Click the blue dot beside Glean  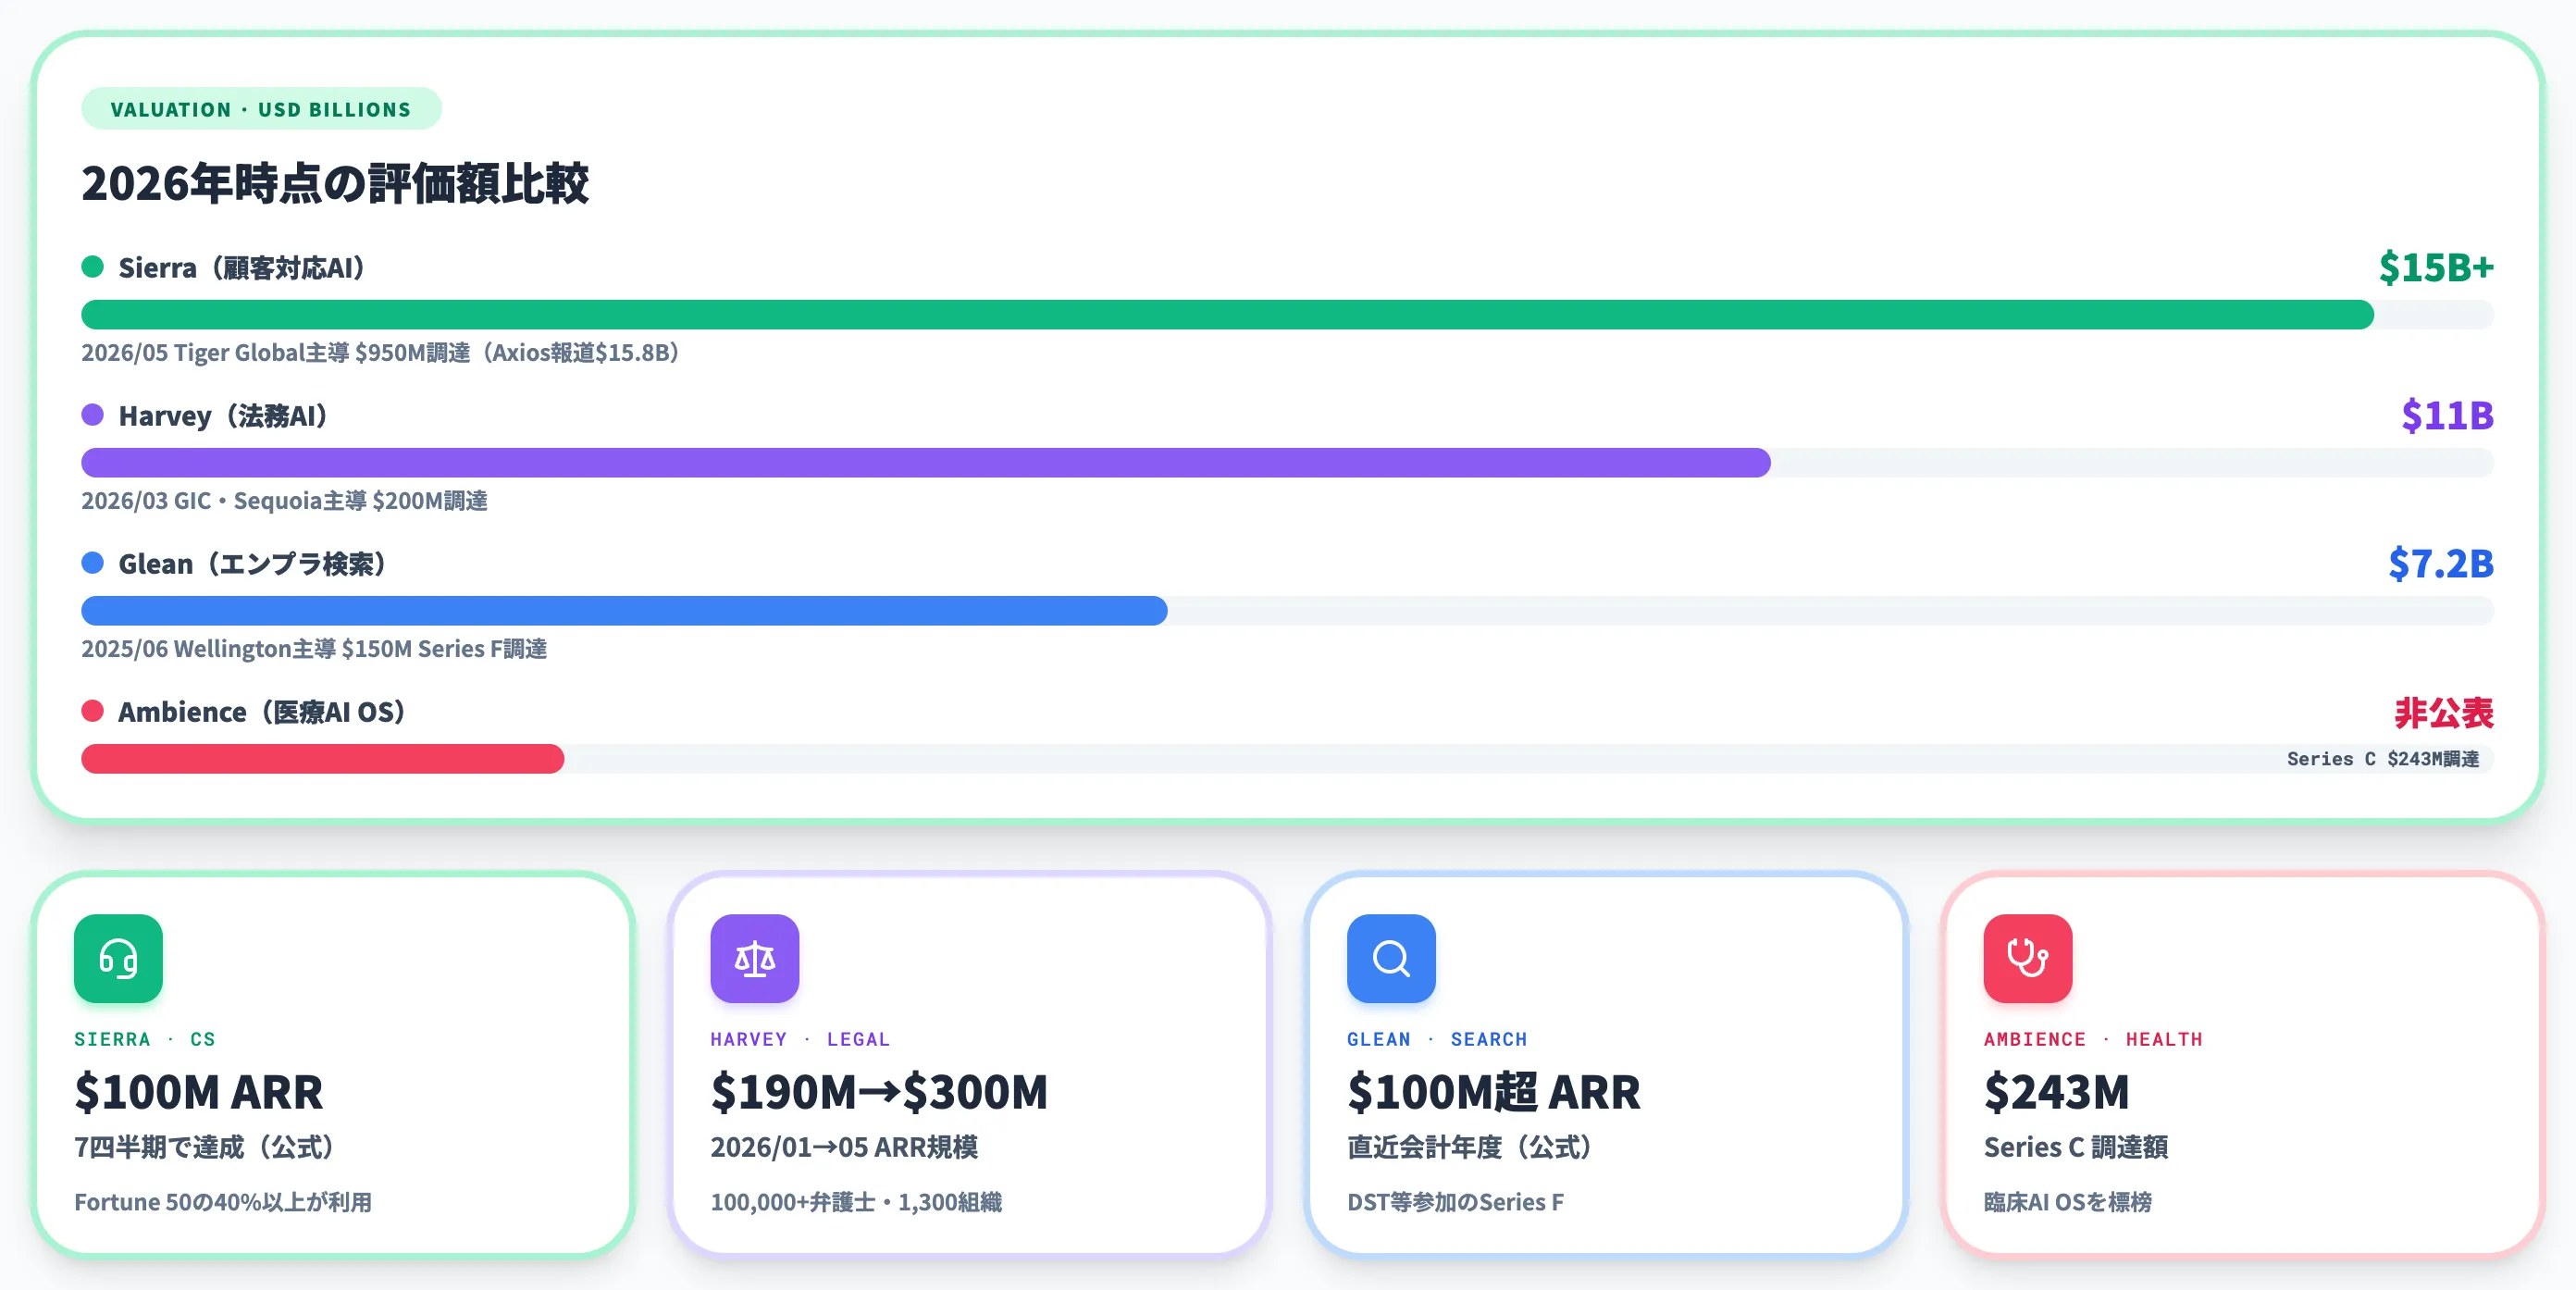coord(93,563)
